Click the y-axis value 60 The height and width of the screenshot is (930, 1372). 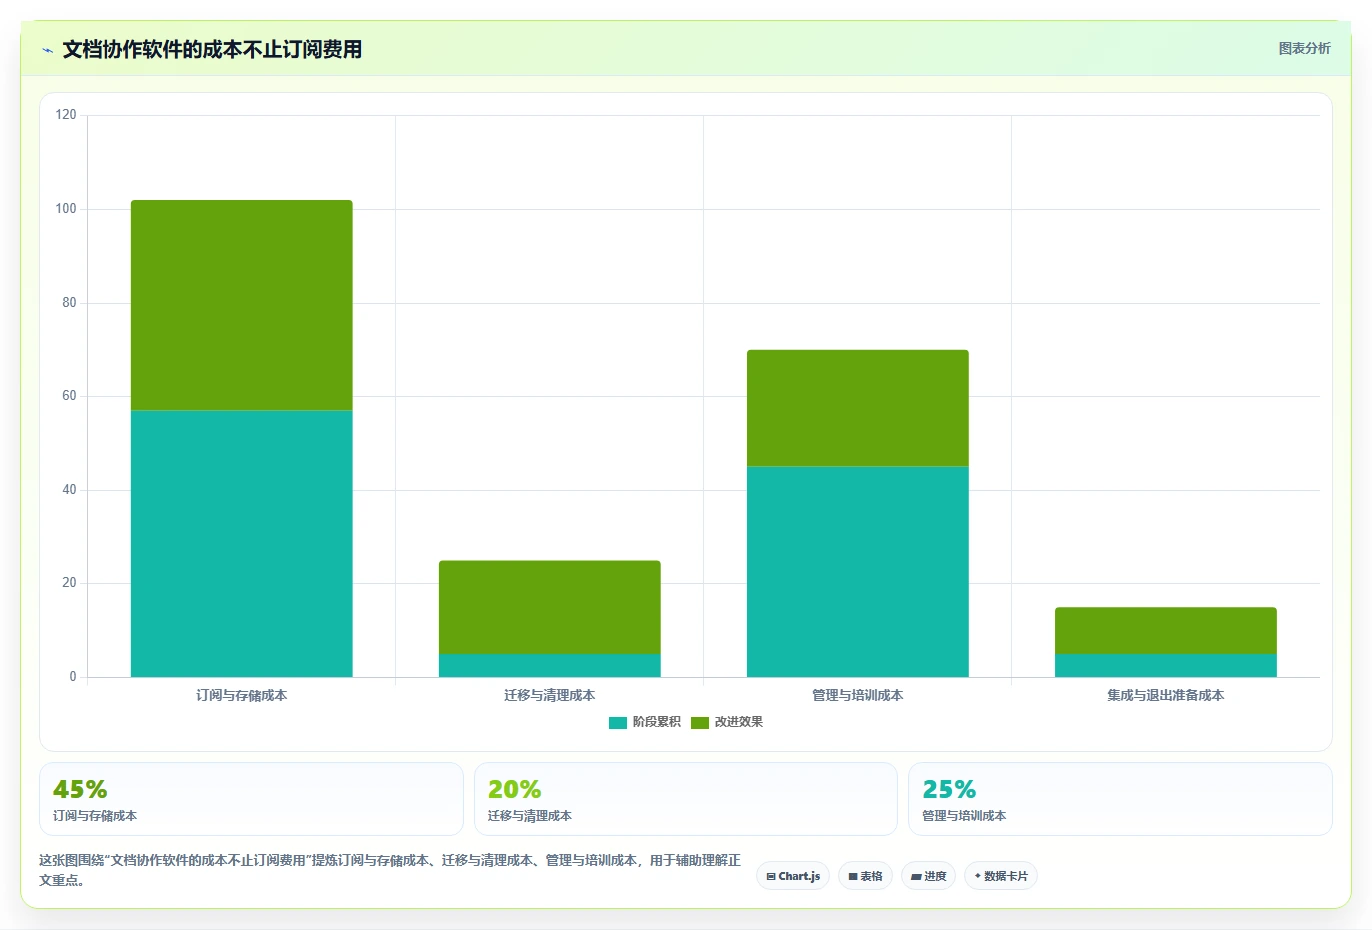pos(69,396)
